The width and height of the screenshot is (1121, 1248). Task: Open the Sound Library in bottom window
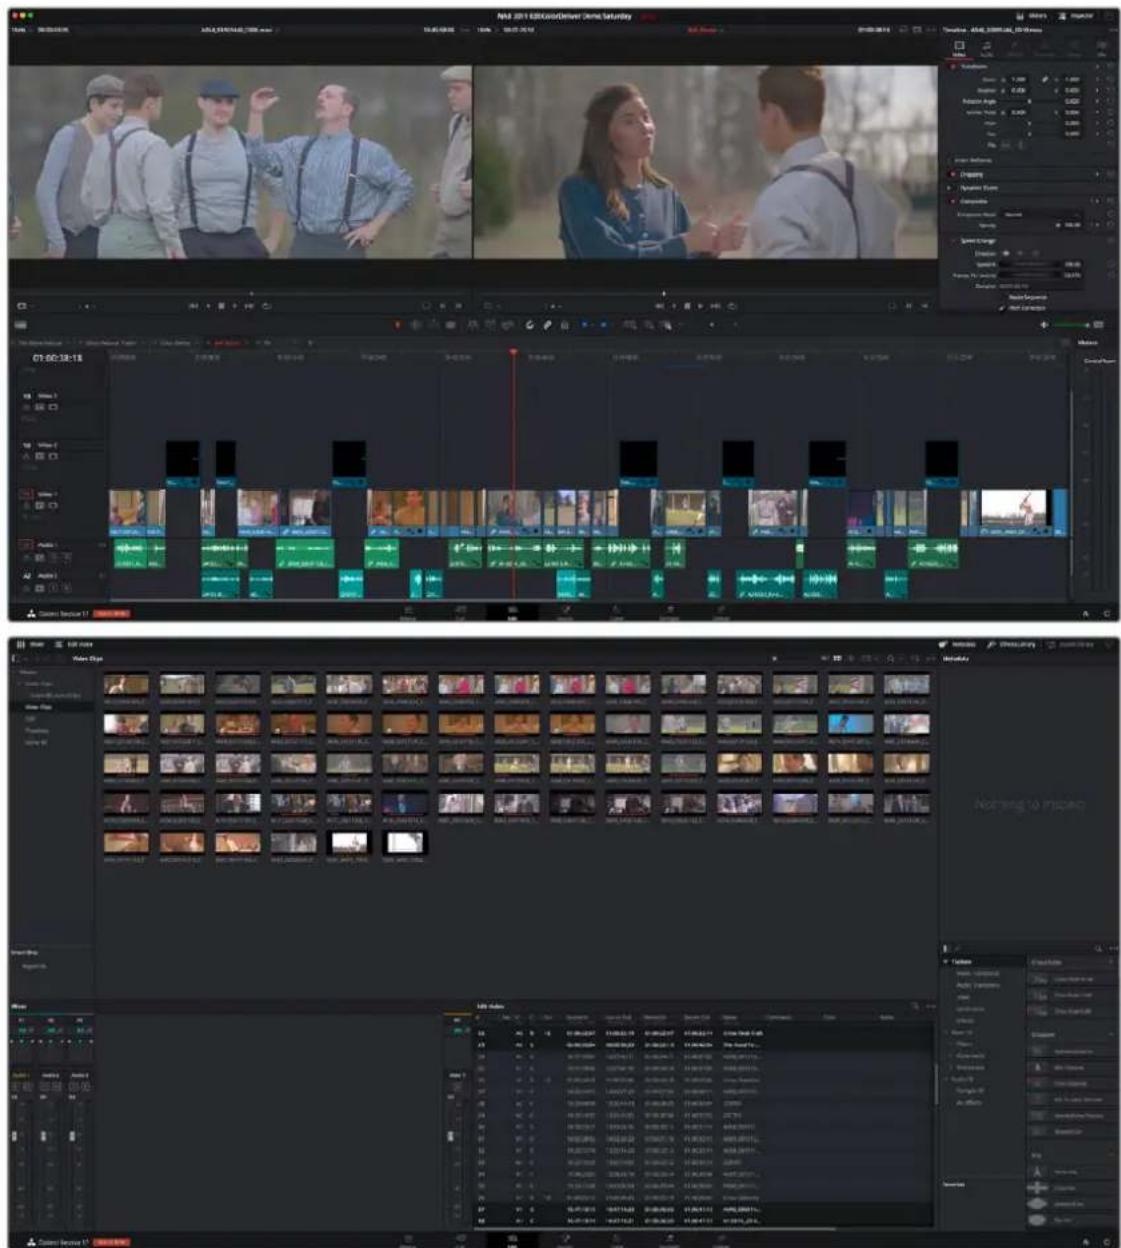tap(1071, 644)
